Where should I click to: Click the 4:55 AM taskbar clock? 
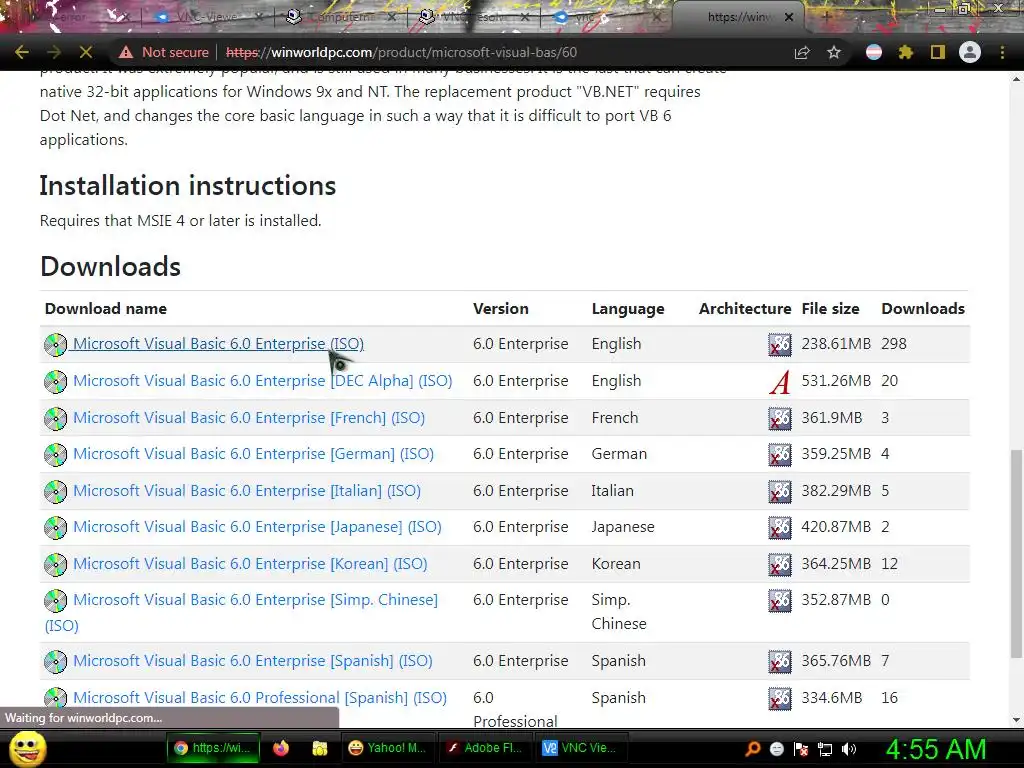click(x=936, y=749)
